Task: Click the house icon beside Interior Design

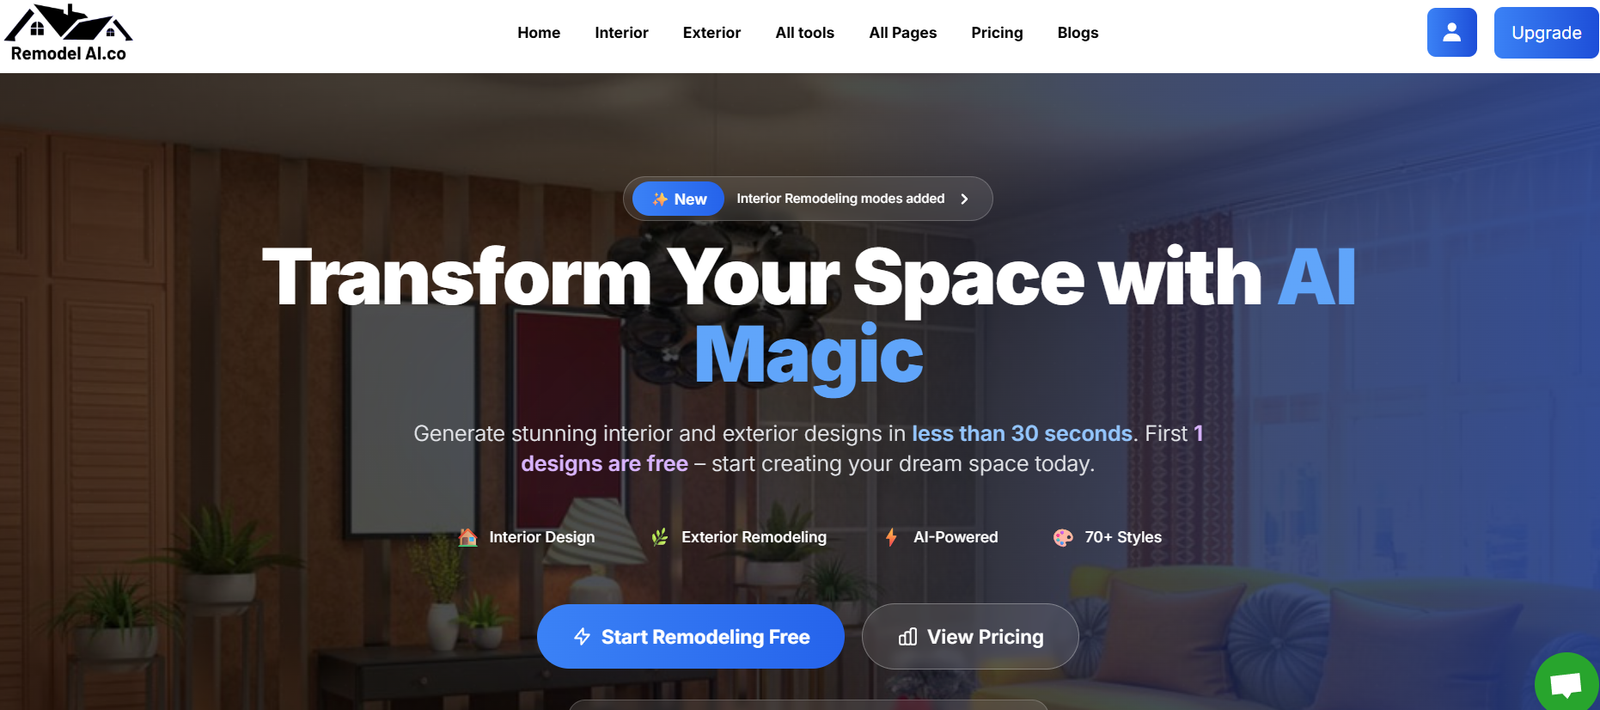Action: [467, 537]
